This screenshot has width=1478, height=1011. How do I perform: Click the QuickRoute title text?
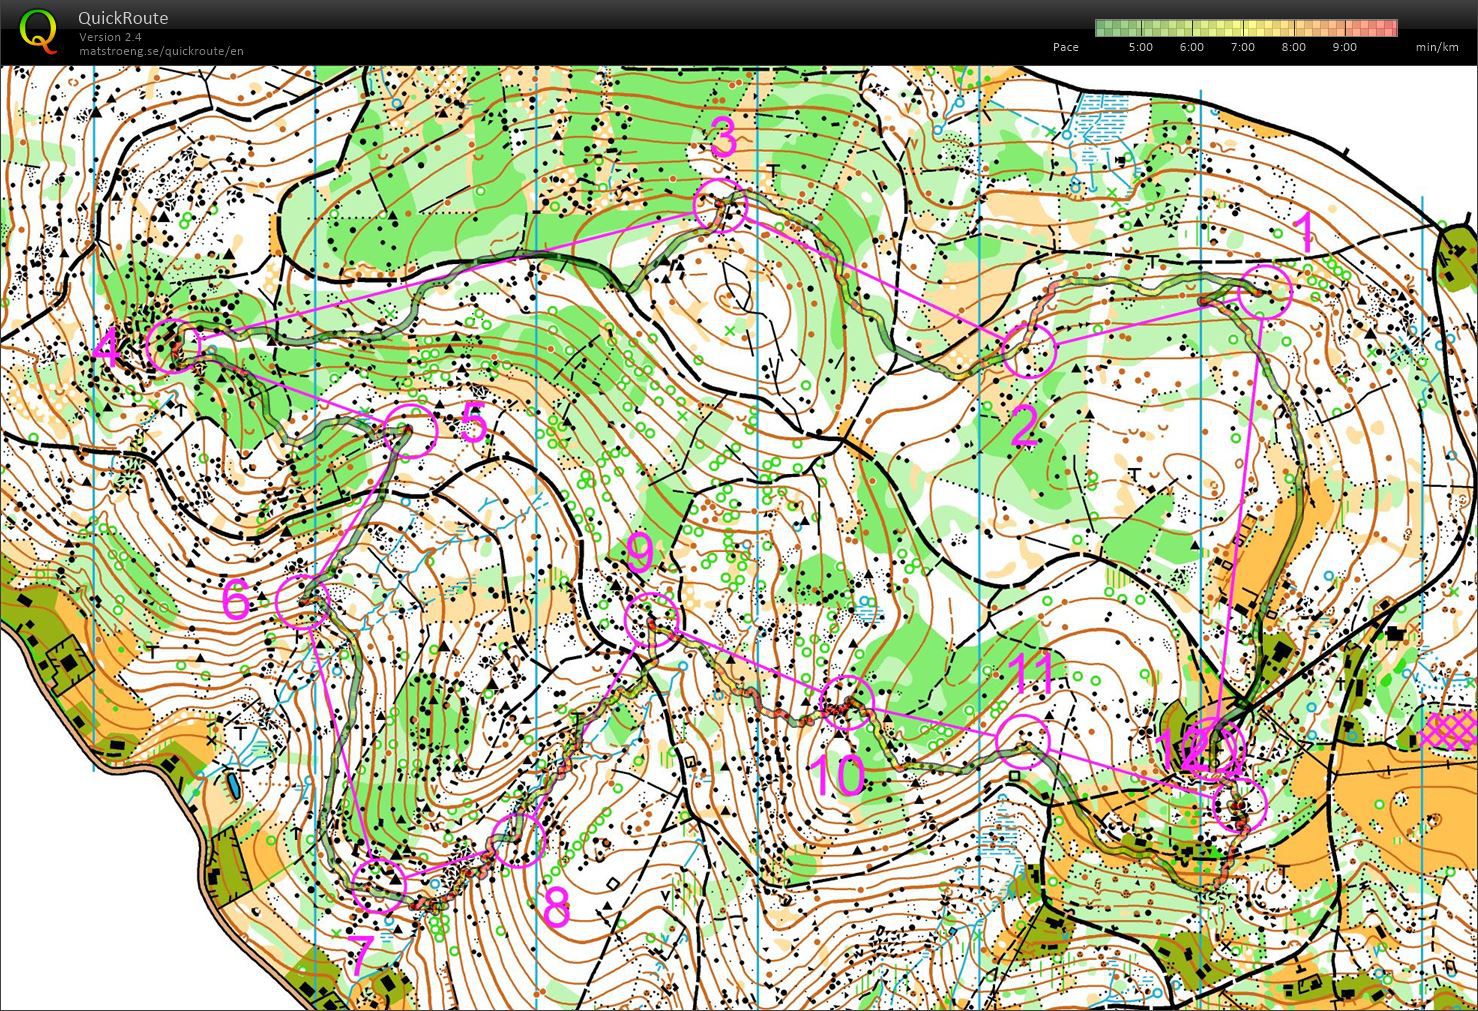tap(123, 18)
